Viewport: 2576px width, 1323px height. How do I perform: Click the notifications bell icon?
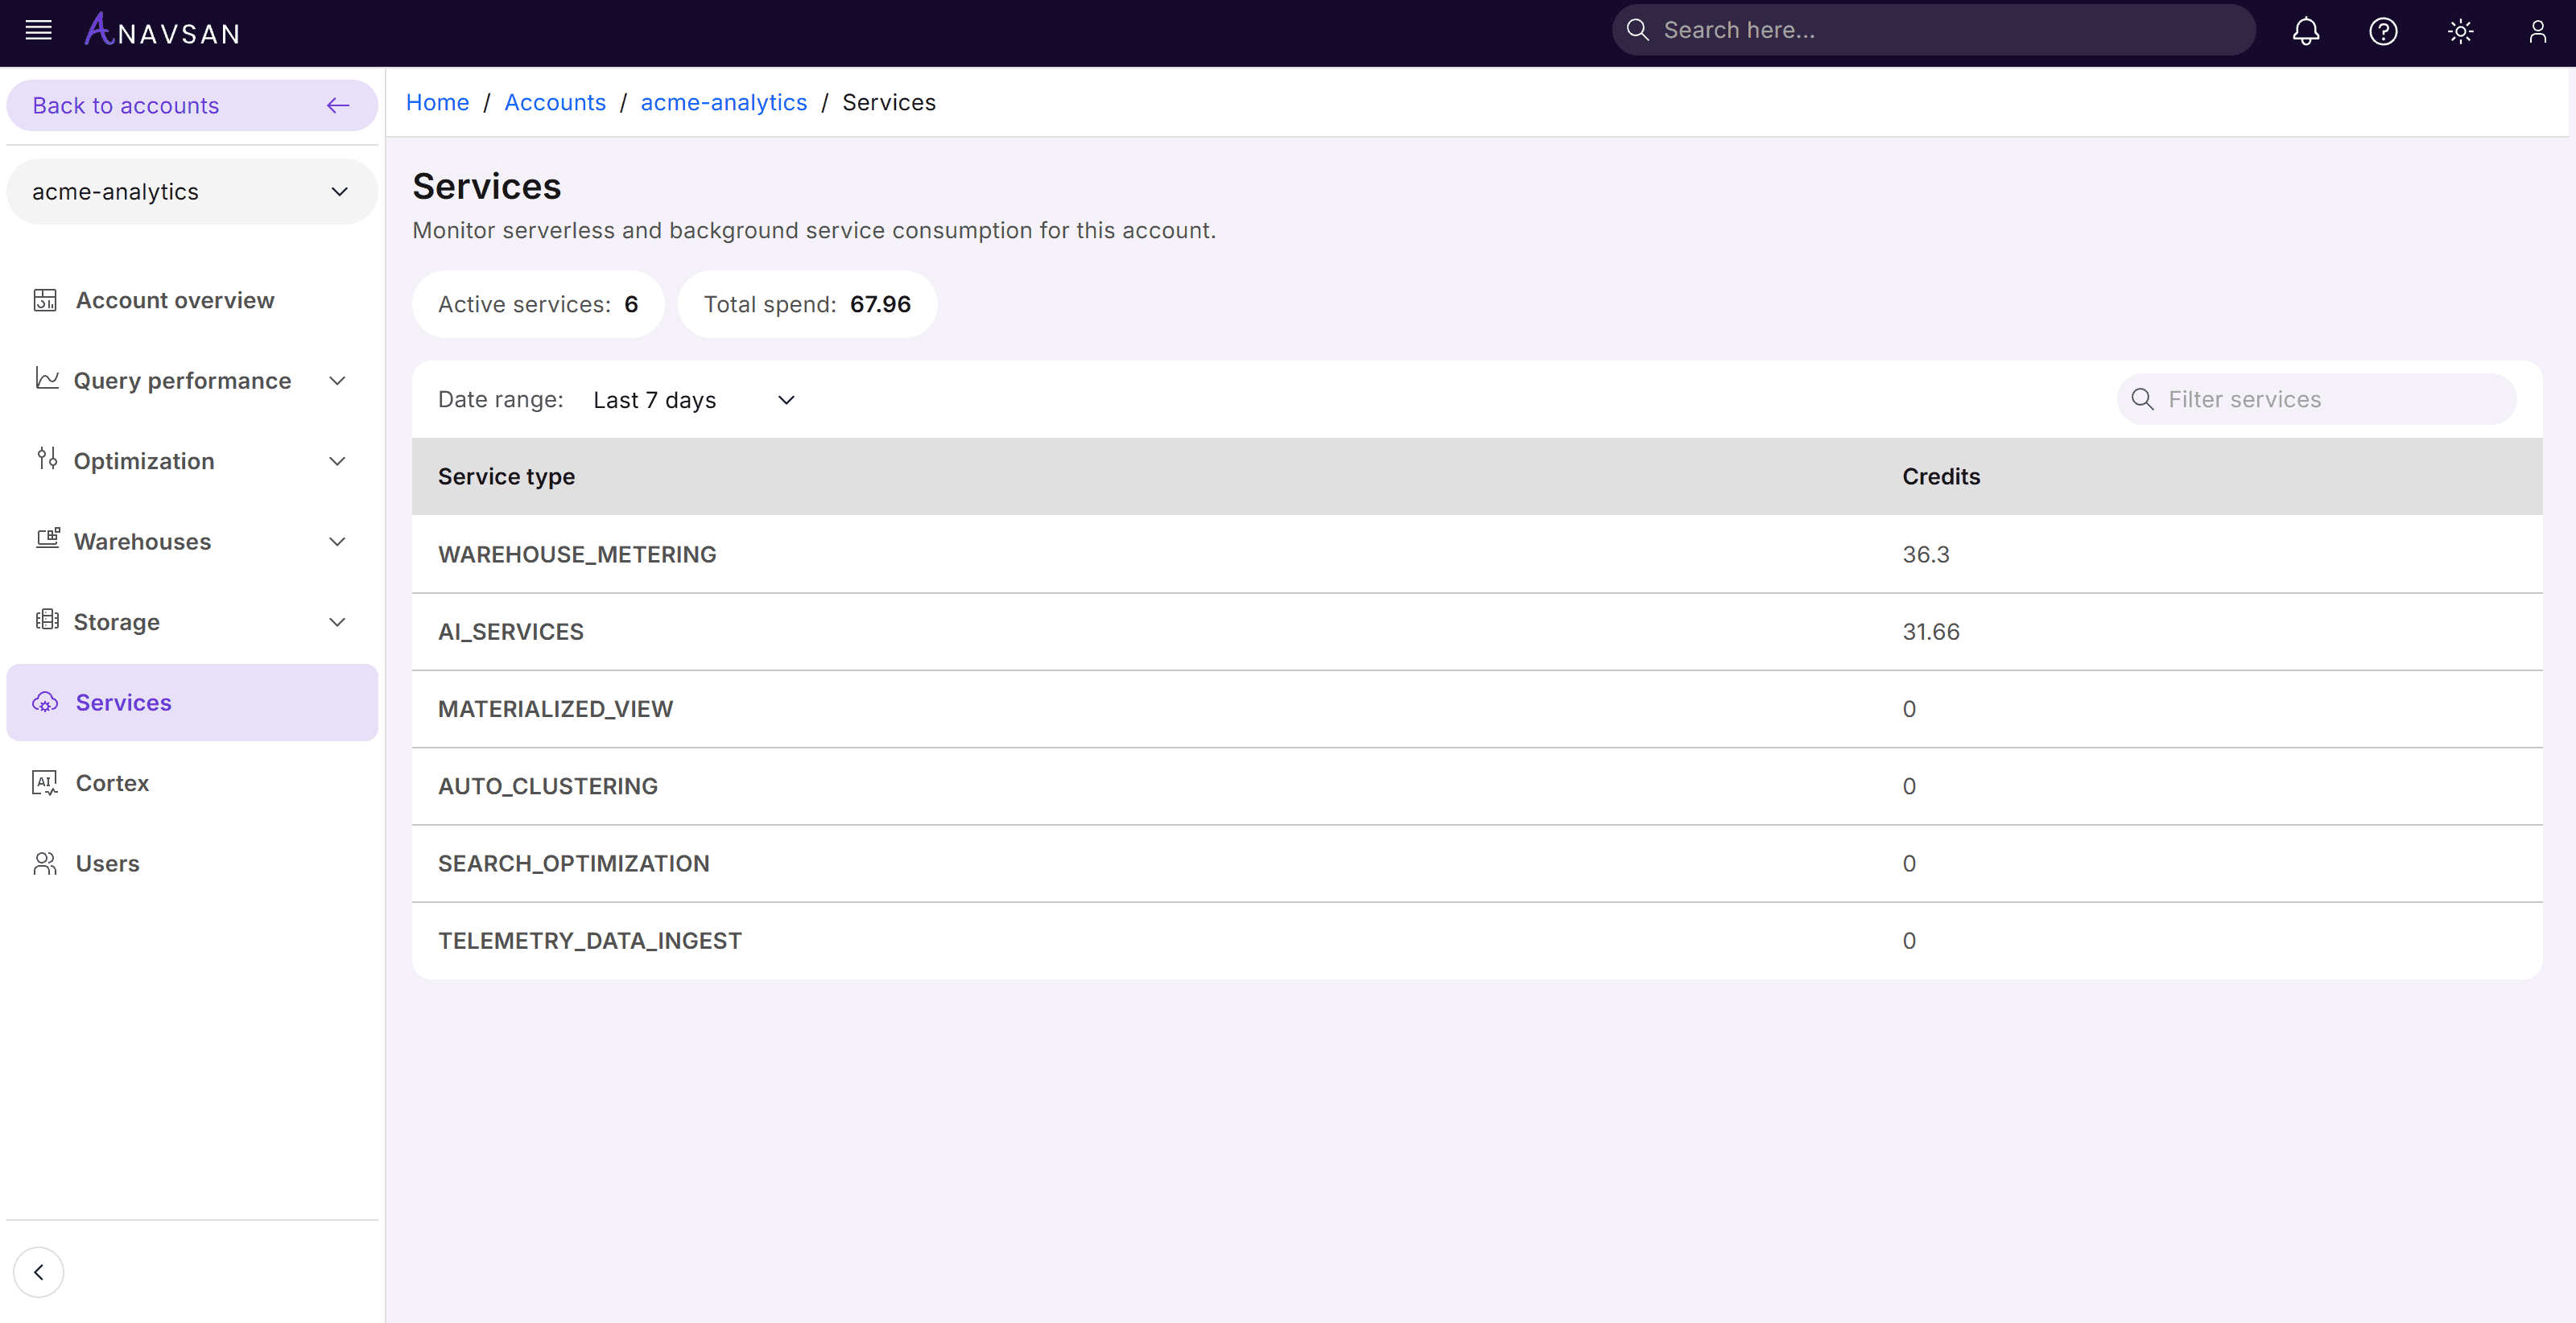2305,31
